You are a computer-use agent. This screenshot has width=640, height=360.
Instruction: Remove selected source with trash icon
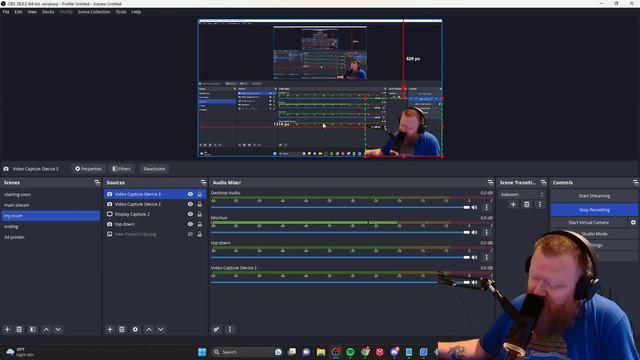point(122,329)
